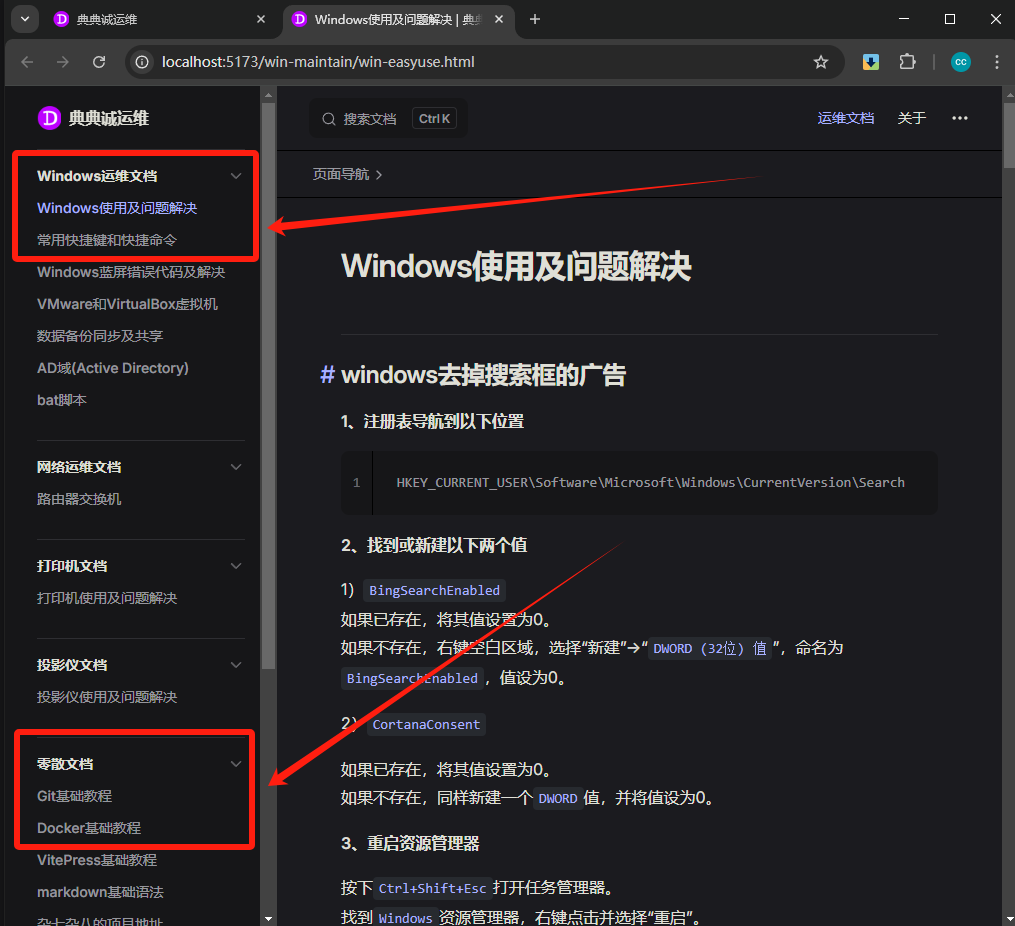Screen dimensions: 1015x926
Task: Open AD域(Active Directory) sidebar link
Action: tap(113, 368)
